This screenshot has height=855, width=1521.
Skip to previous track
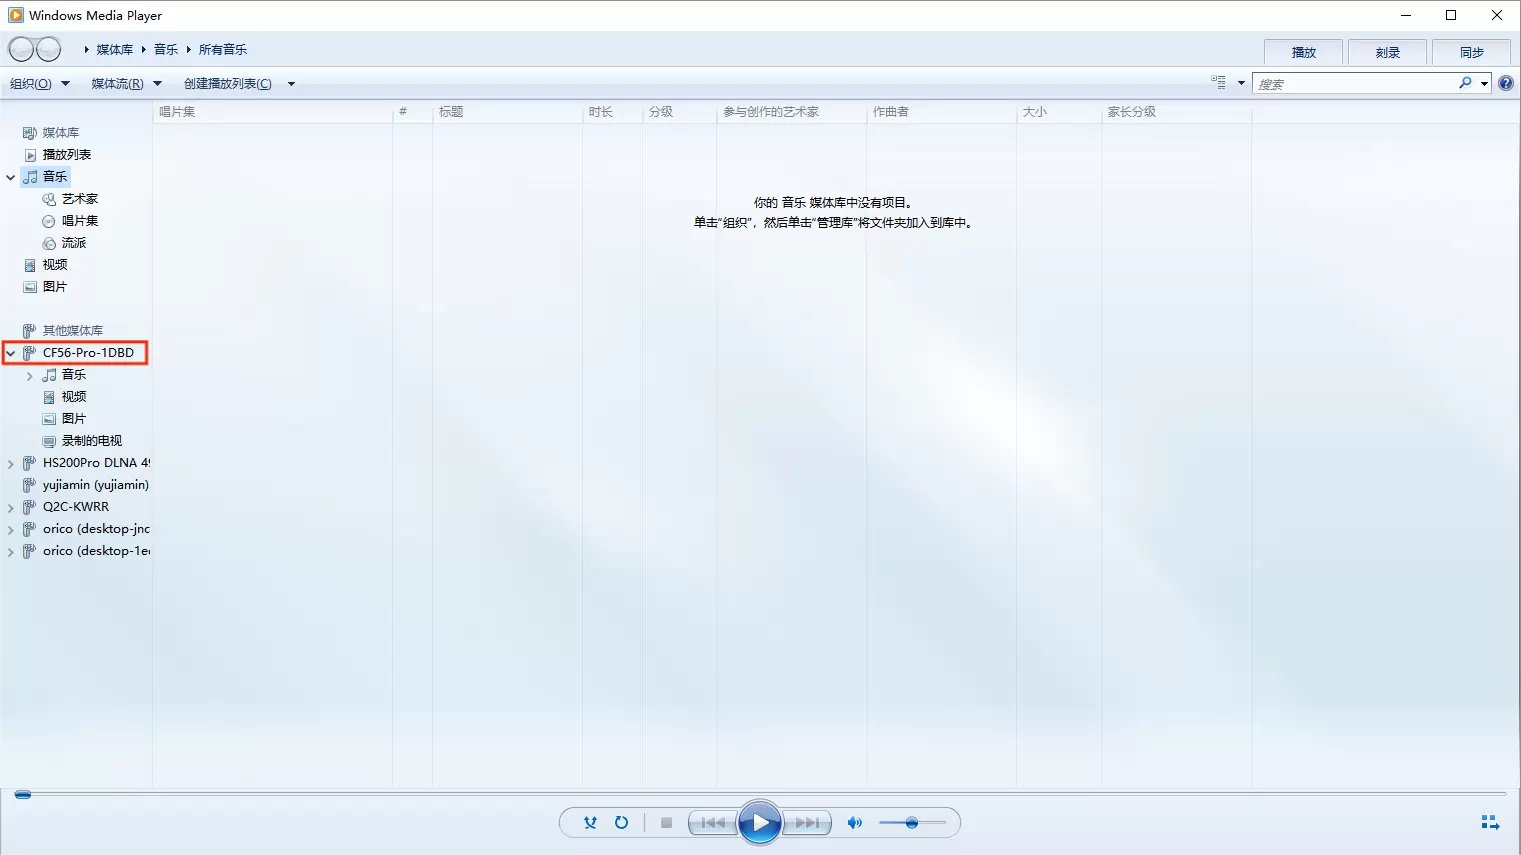pyautogui.click(x=713, y=823)
